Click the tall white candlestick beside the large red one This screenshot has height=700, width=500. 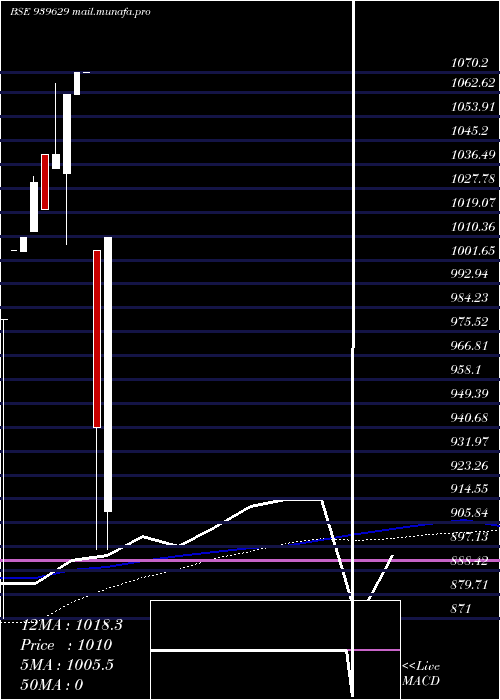(108, 374)
